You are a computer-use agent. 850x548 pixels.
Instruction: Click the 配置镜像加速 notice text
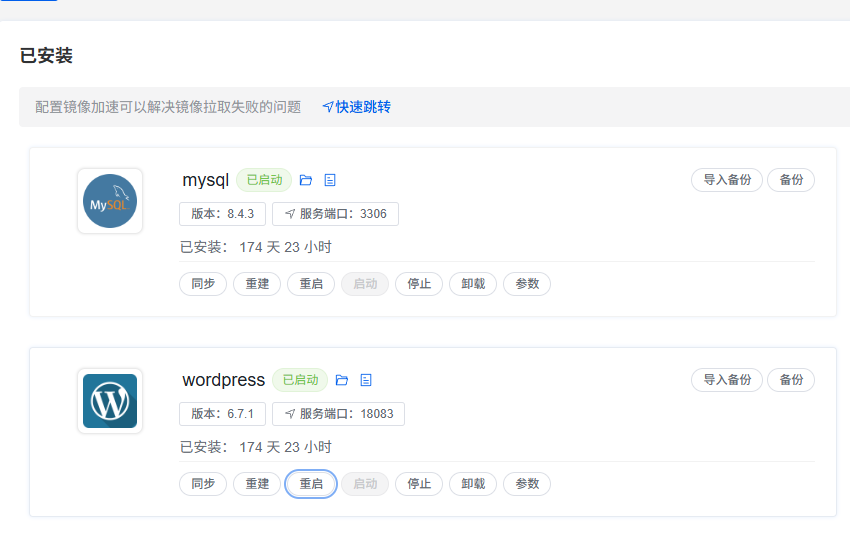tap(168, 107)
